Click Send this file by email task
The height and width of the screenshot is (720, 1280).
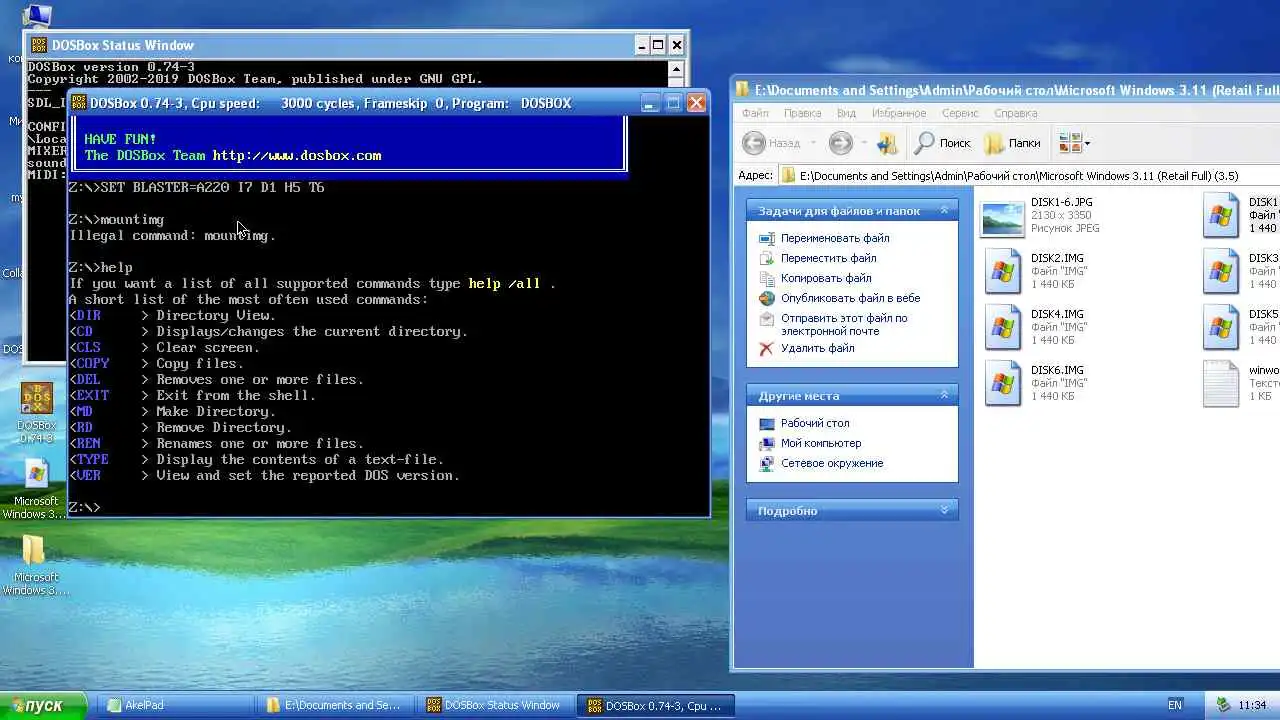click(x=844, y=324)
